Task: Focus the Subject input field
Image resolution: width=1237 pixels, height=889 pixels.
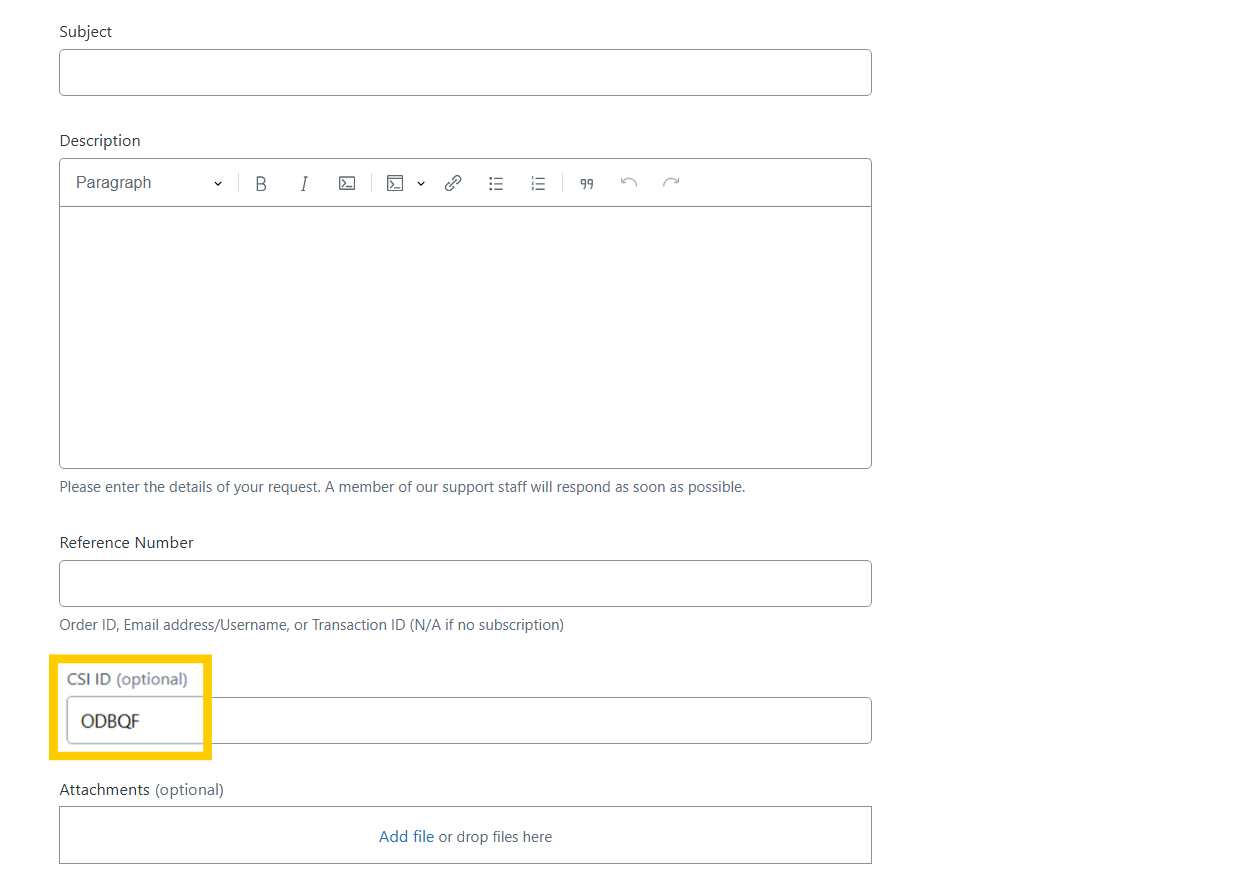Action: pos(465,73)
